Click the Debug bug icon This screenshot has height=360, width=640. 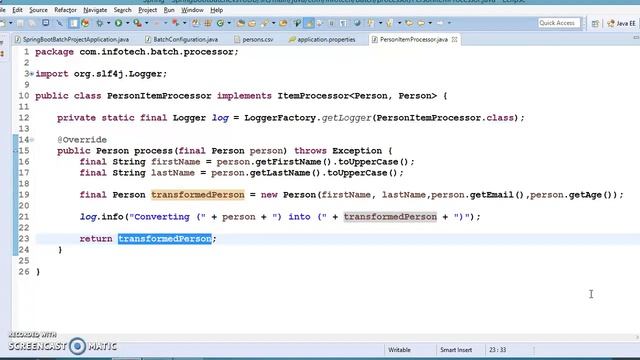pyautogui.click(x=99, y=23)
